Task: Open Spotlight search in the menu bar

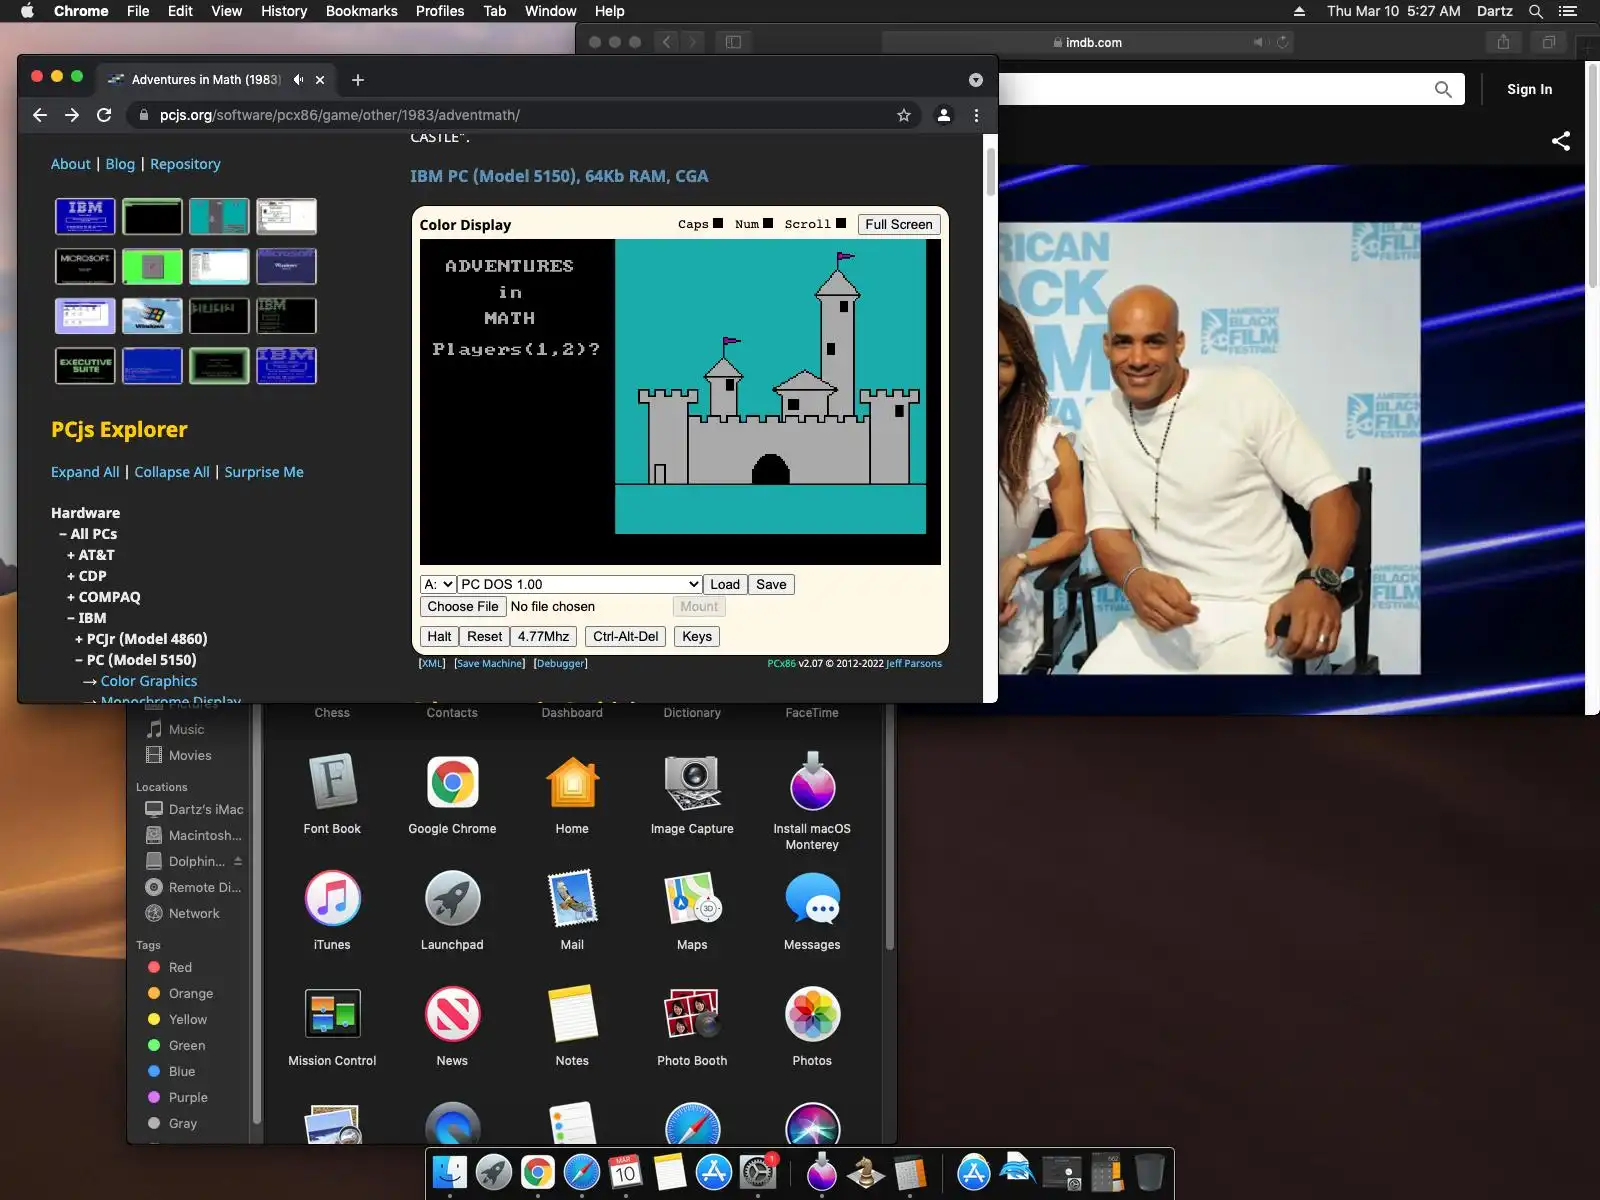Action: pos(1536,11)
